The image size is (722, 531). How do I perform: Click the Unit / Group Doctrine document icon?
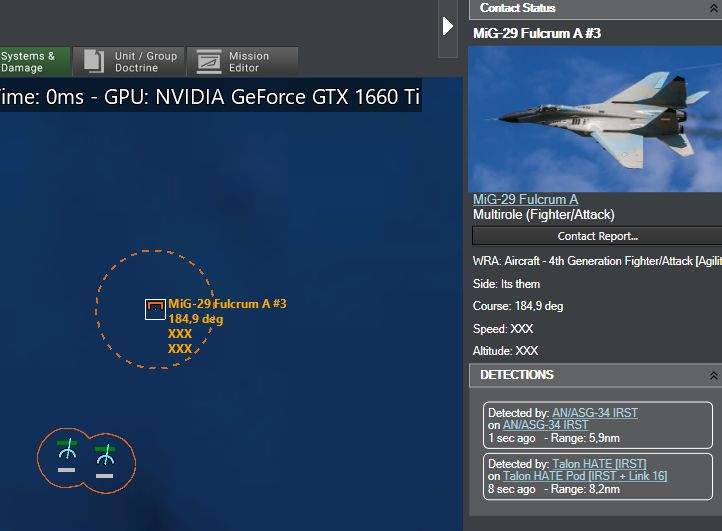94,61
